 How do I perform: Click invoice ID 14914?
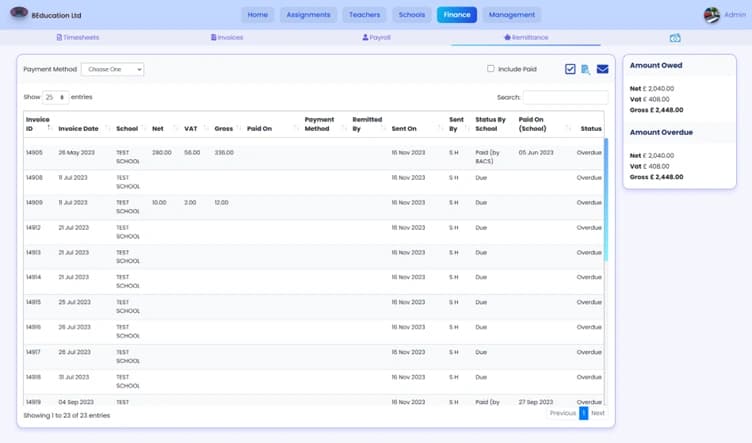pos(34,277)
